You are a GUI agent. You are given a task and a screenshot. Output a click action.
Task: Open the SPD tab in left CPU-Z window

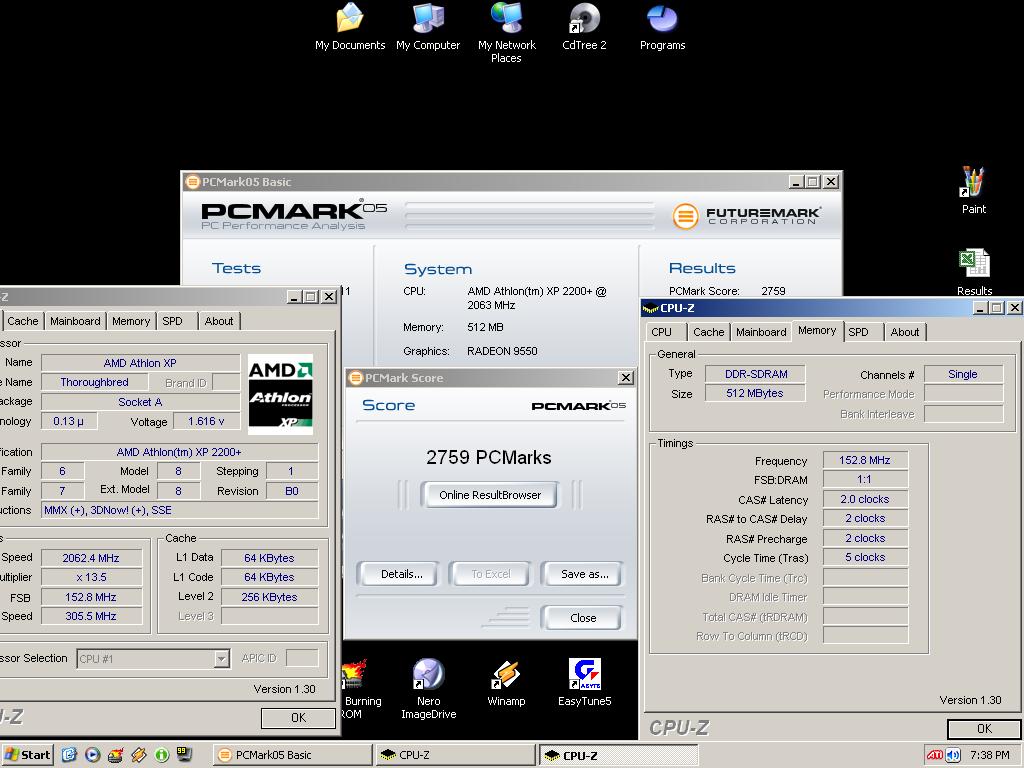[x=172, y=321]
